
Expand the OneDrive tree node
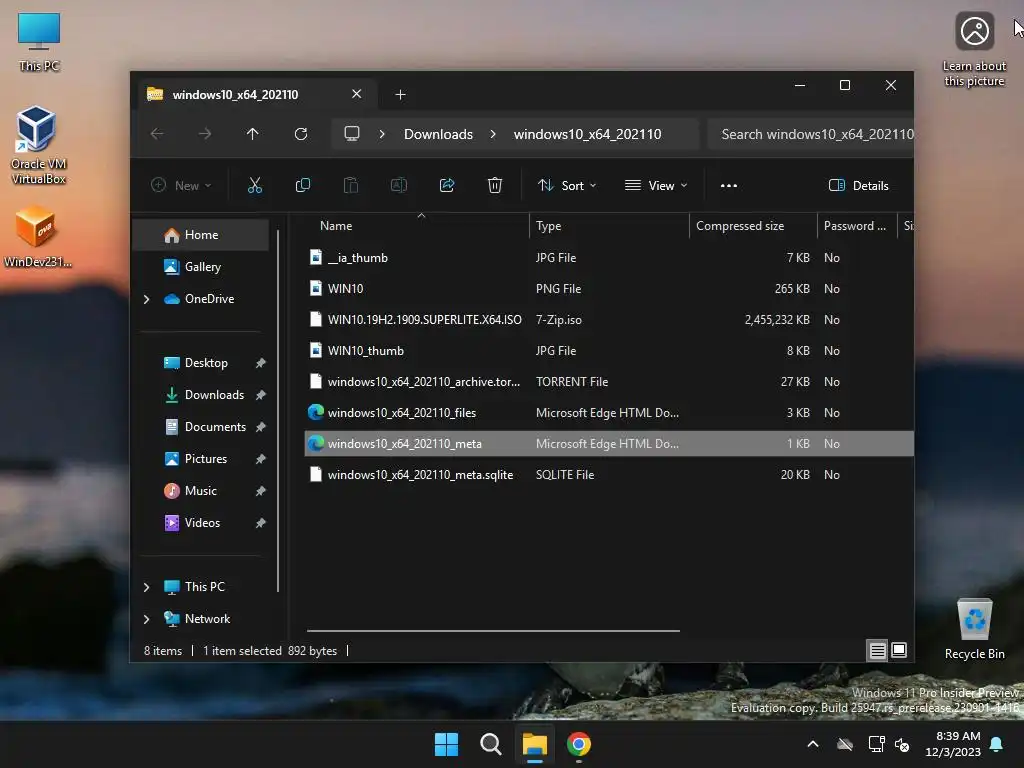[147, 299]
